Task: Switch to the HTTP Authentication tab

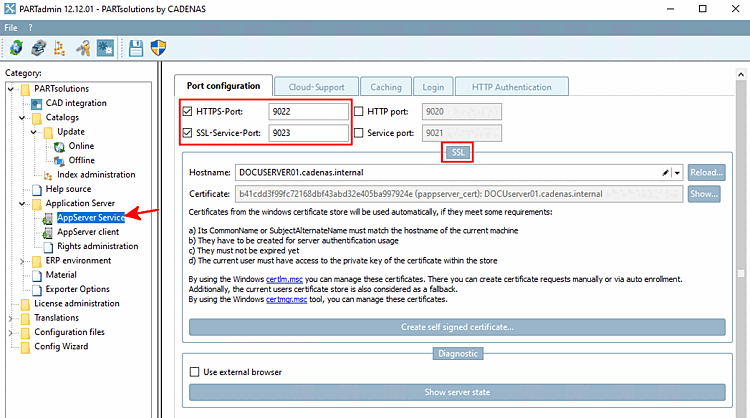Action: 511,87
